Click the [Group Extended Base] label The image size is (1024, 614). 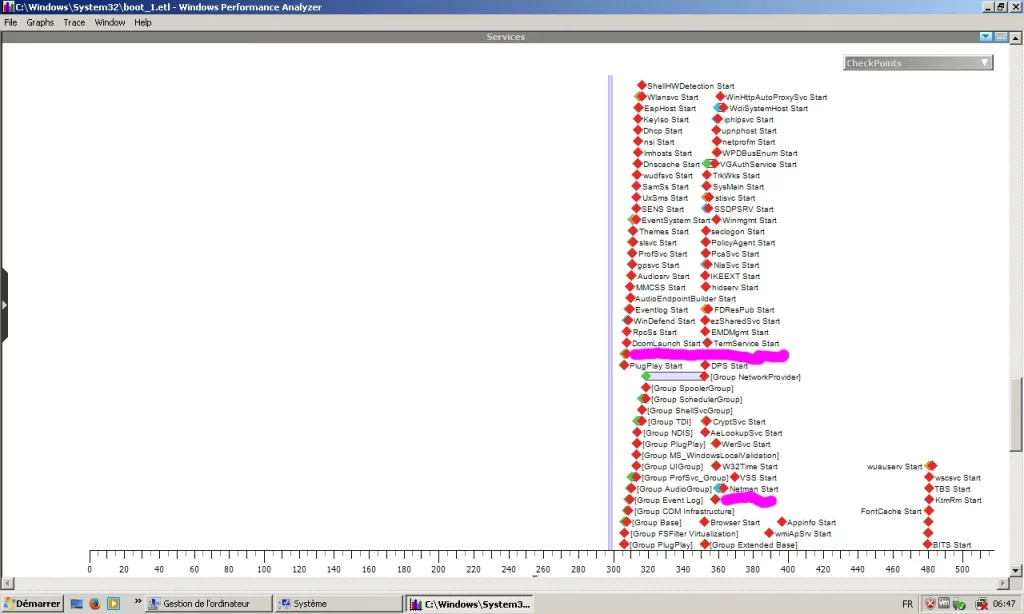point(753,545)
